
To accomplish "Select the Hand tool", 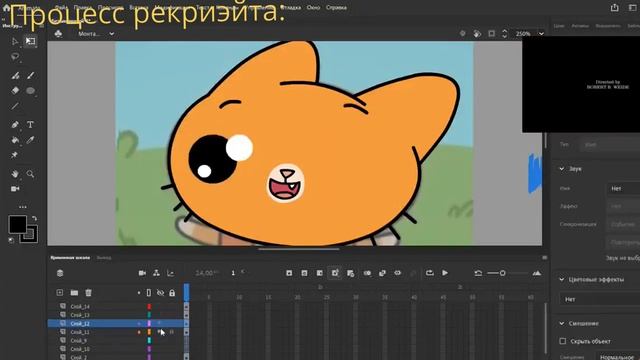I will click(15, 174).
